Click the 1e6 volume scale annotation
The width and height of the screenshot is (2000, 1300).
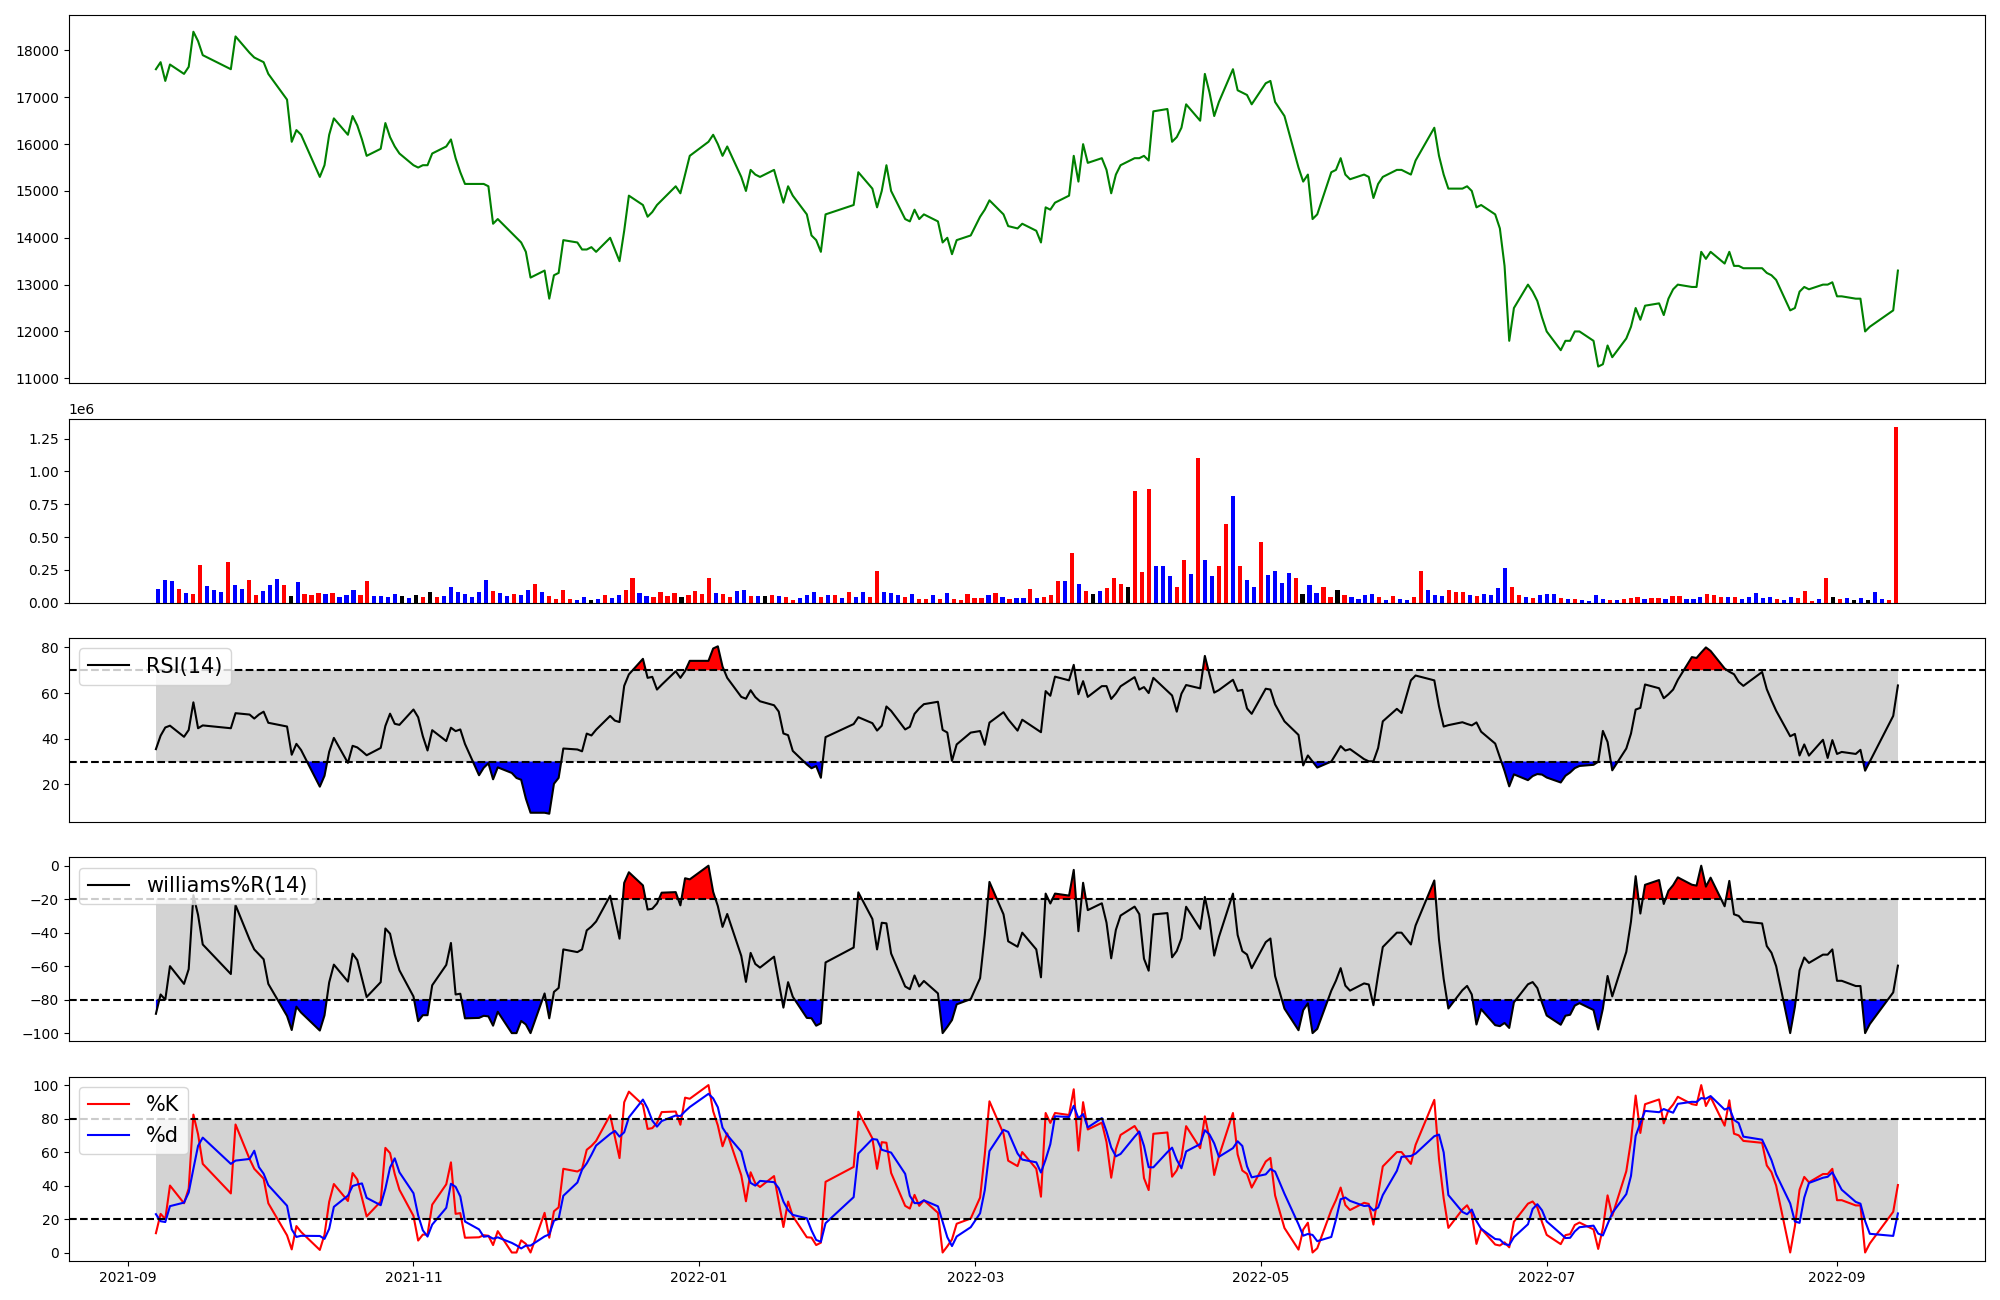(81, 409)
